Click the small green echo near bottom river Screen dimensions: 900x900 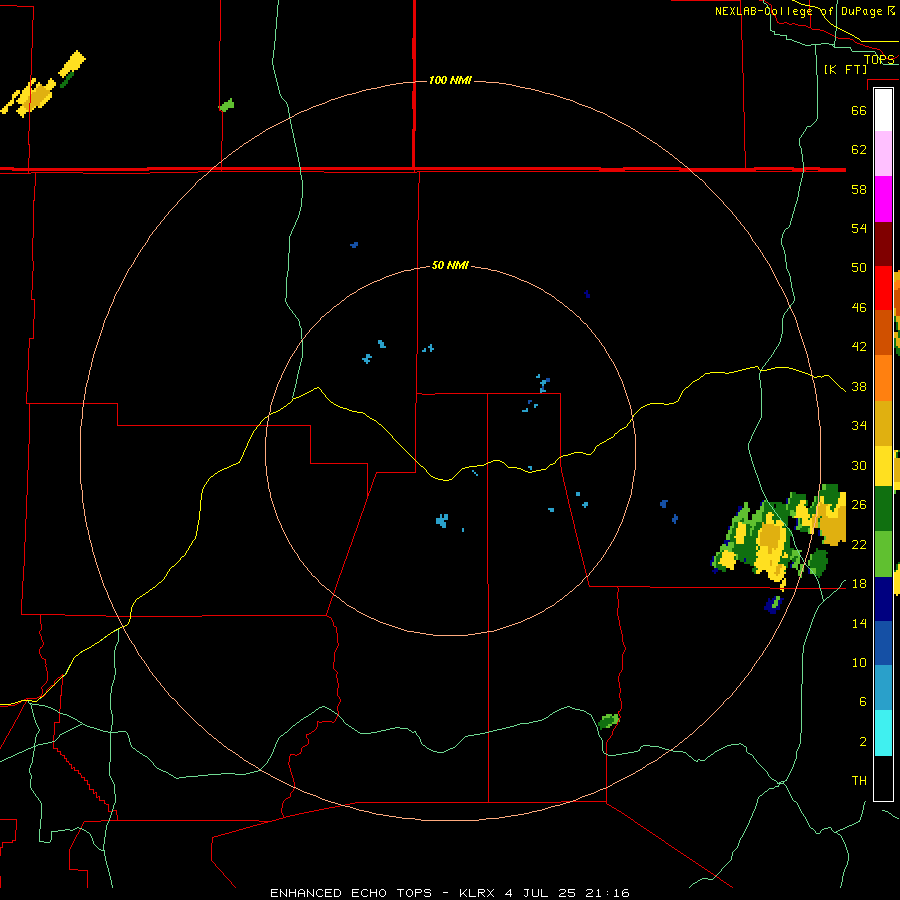(608, 721)
